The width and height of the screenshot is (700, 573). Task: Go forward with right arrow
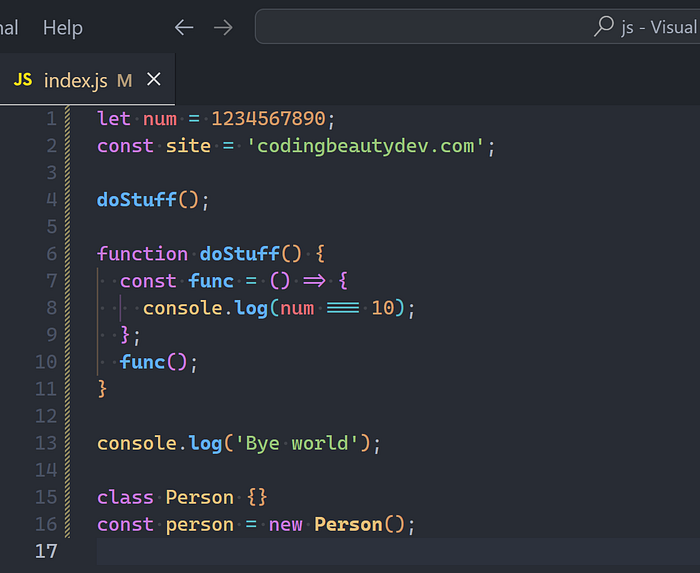tap(223, 28)
